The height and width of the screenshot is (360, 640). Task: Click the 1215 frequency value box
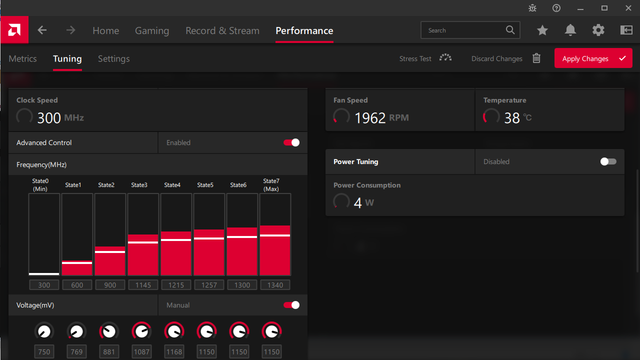coord(176,285)
